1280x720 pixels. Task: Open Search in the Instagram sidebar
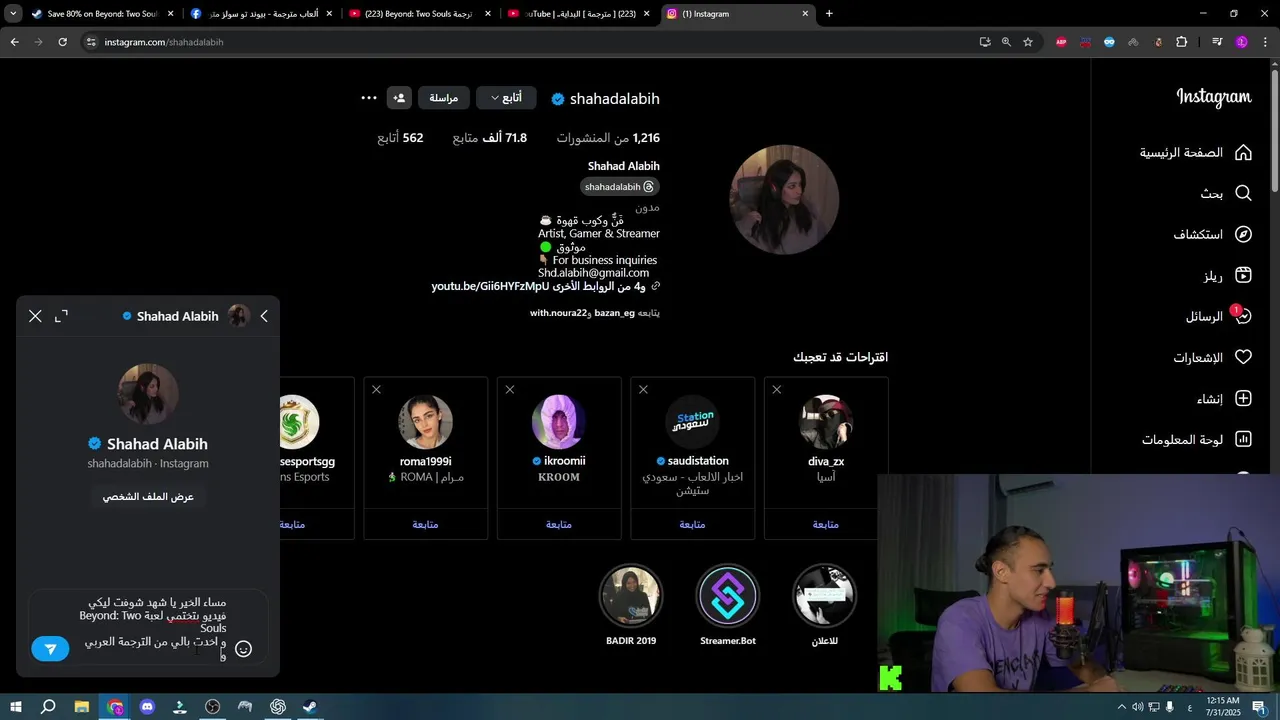(1227, 194)
